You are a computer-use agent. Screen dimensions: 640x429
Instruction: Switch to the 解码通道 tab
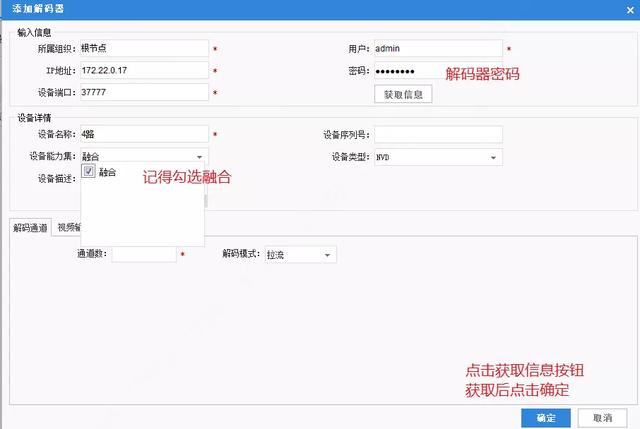point(30,227)
